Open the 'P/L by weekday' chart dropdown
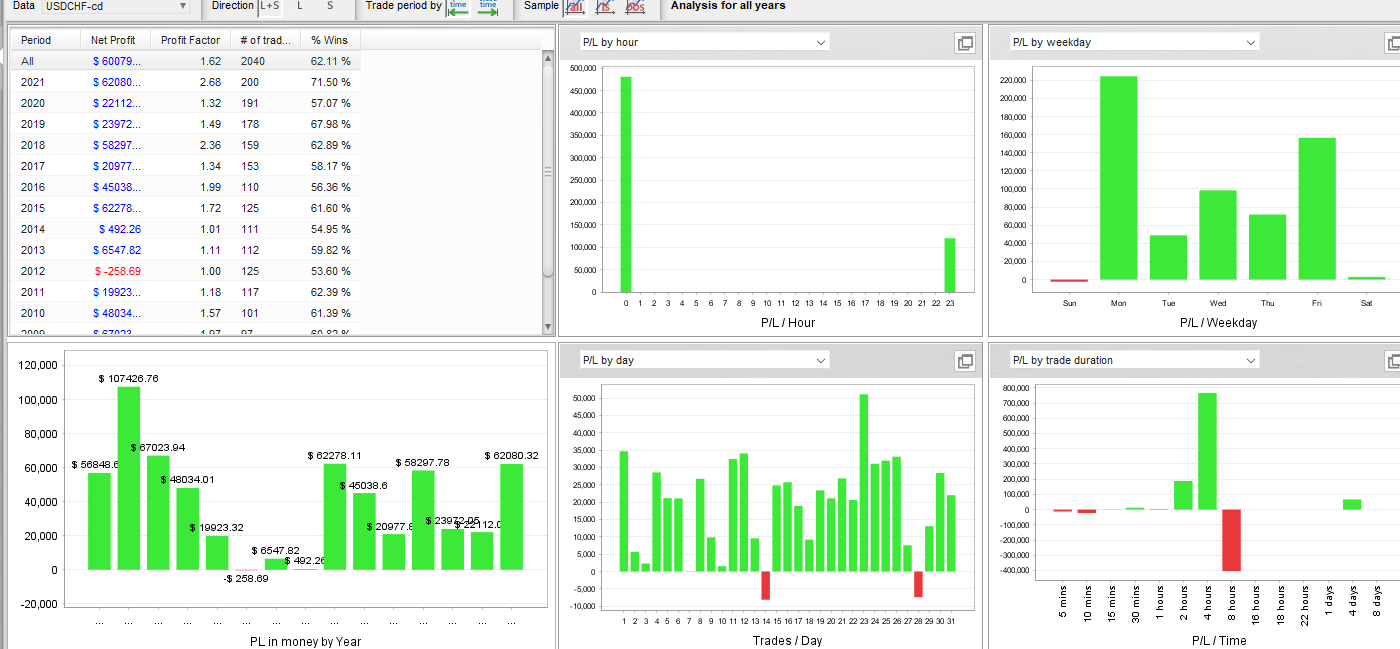The width and height of the screenshot is (1400, 649). click(1134, 42)
